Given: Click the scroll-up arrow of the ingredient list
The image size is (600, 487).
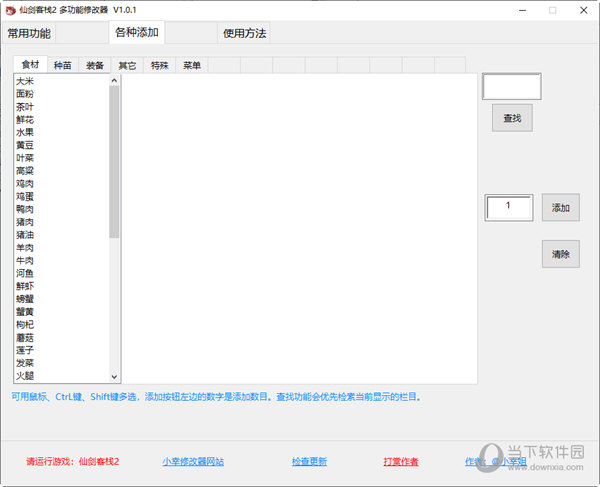Looking at the screenshot, I should coord(114,80).
